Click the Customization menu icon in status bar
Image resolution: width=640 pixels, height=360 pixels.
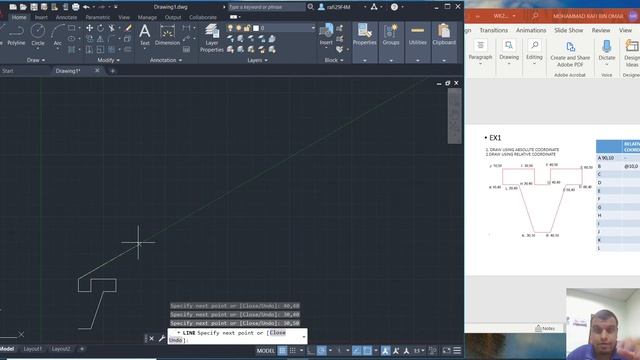pyautogui.click(x=457, y=351)
